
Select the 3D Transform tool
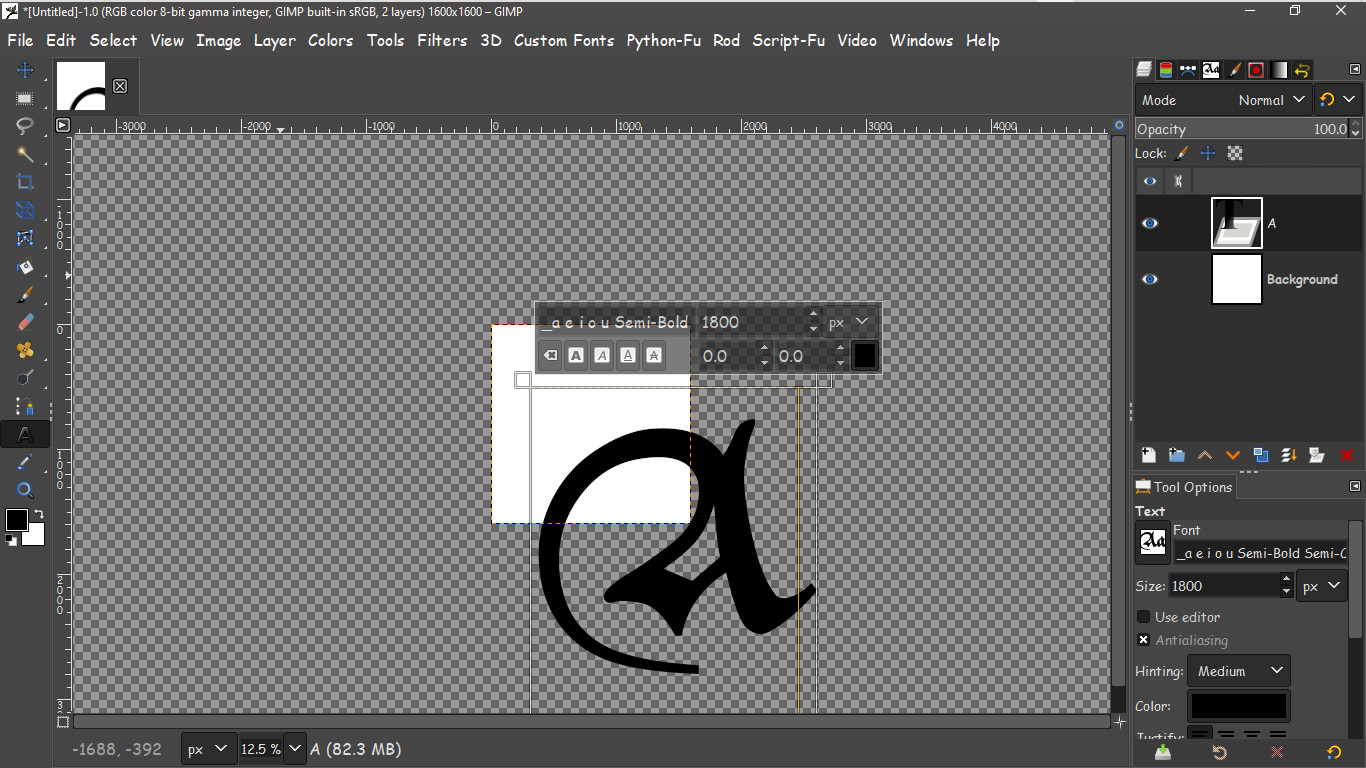[25, 210]
